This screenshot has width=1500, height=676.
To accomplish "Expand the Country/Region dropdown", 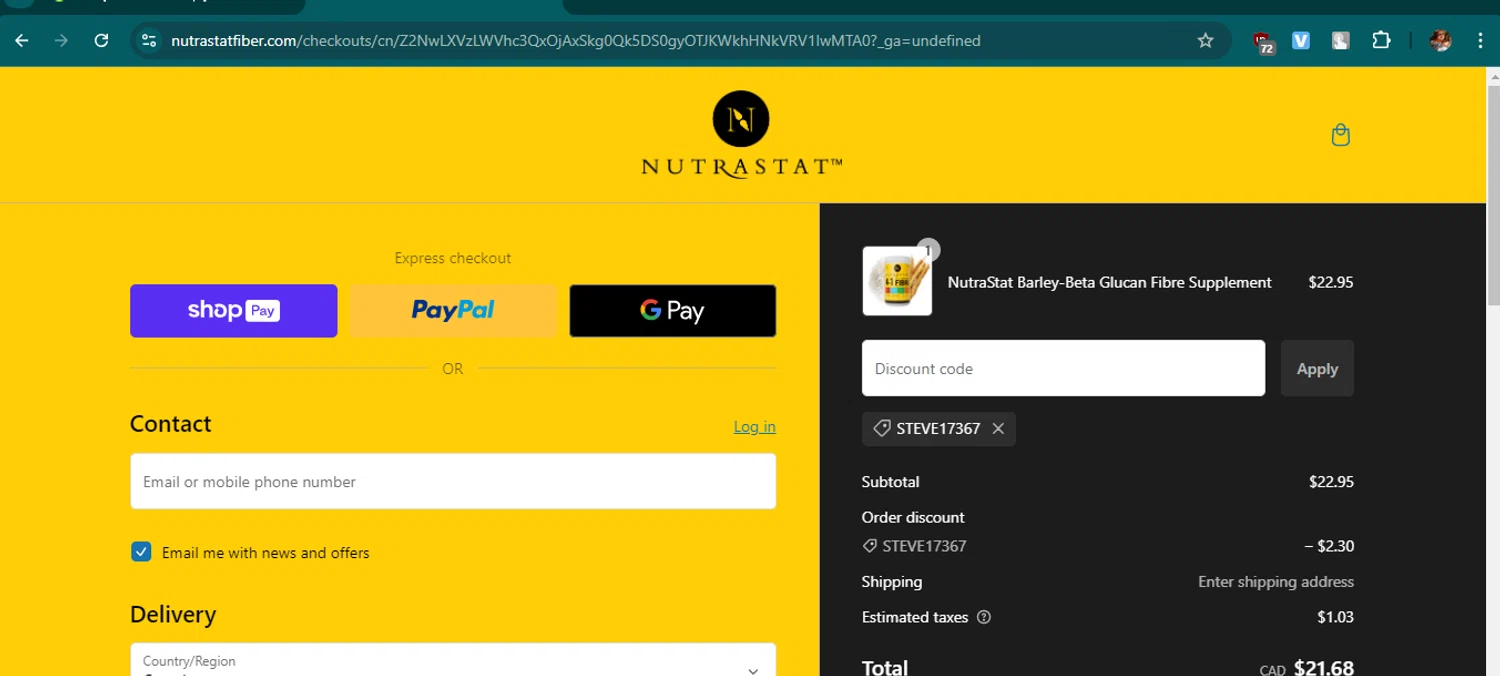I will click(x=453, y=660).
